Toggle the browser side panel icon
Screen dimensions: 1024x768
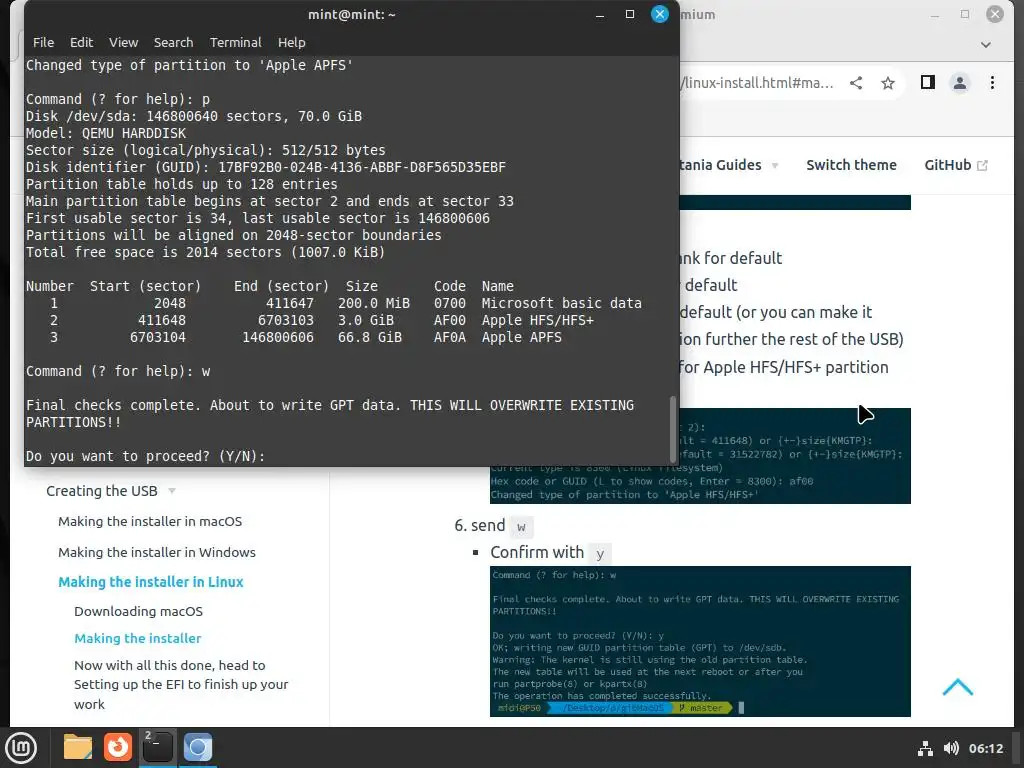pyautogui.click(x=927, y=82)
